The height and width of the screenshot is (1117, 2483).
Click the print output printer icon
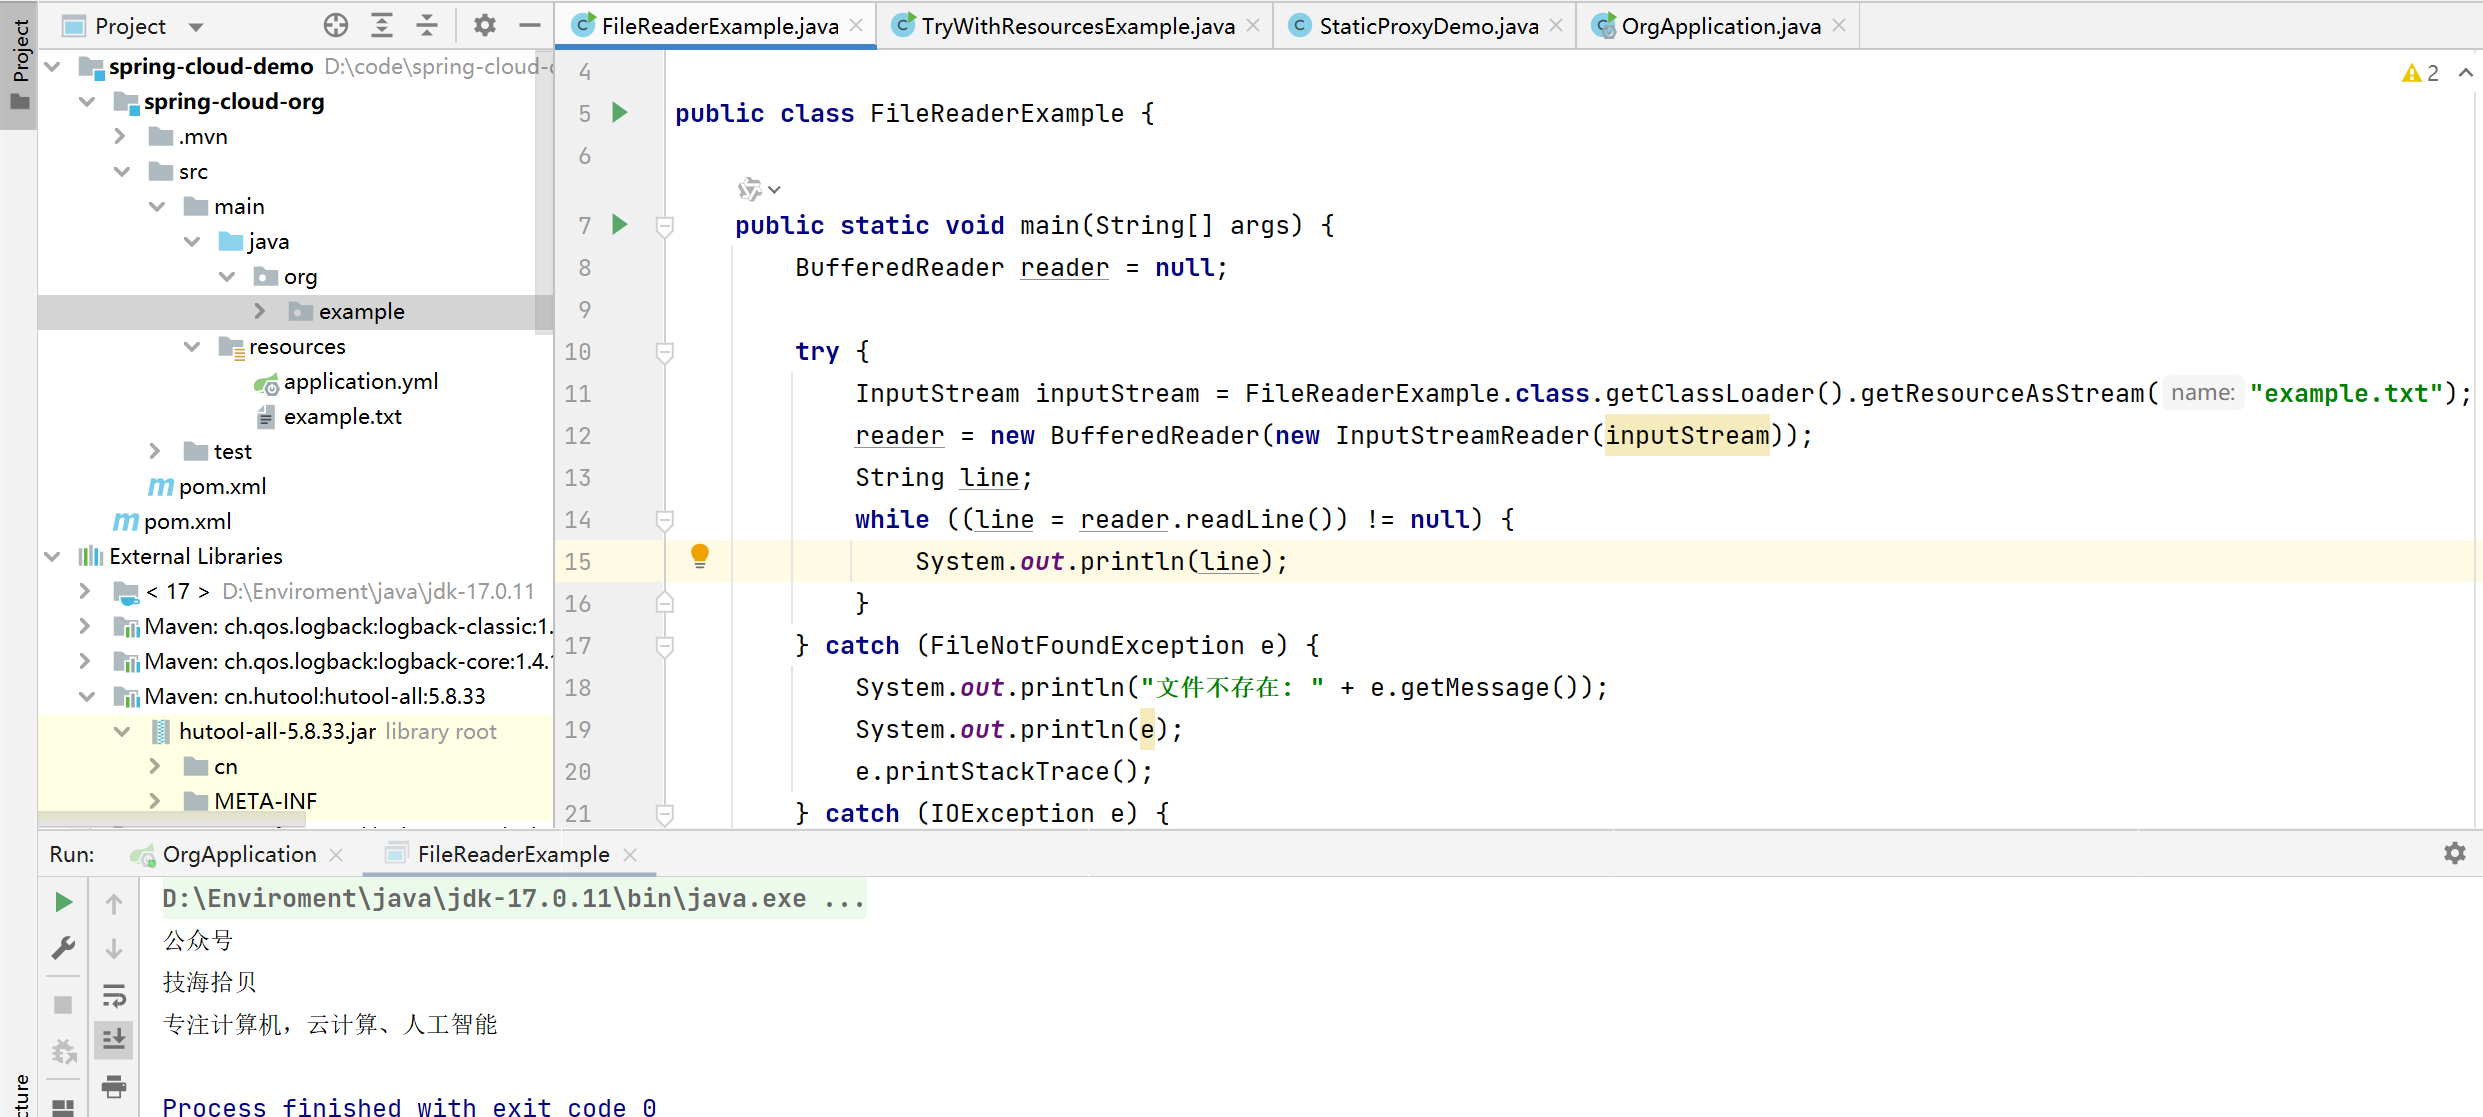(114, 1086)
